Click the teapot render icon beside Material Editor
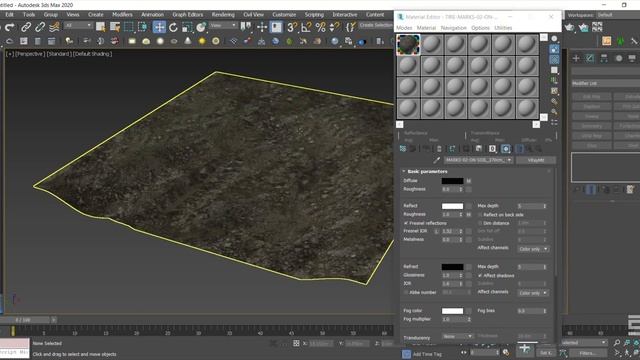 (569, 27)
